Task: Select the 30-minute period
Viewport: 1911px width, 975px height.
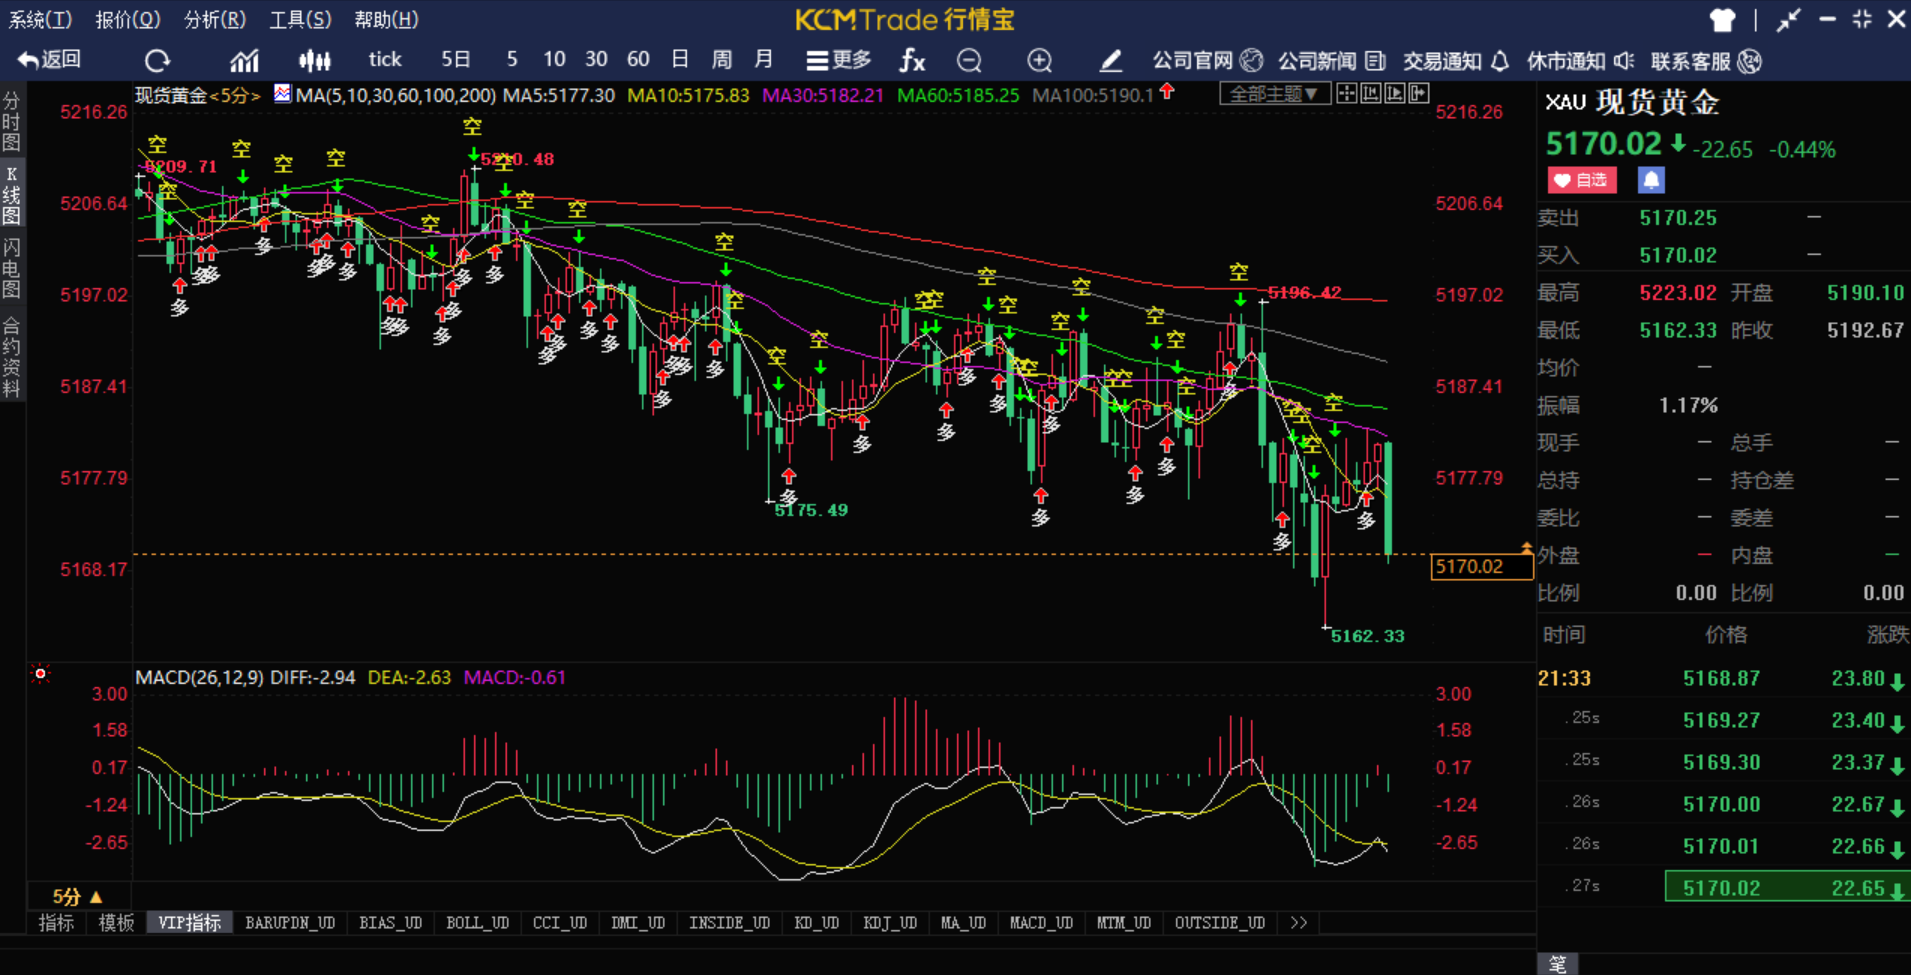Action: pos(596,60)
